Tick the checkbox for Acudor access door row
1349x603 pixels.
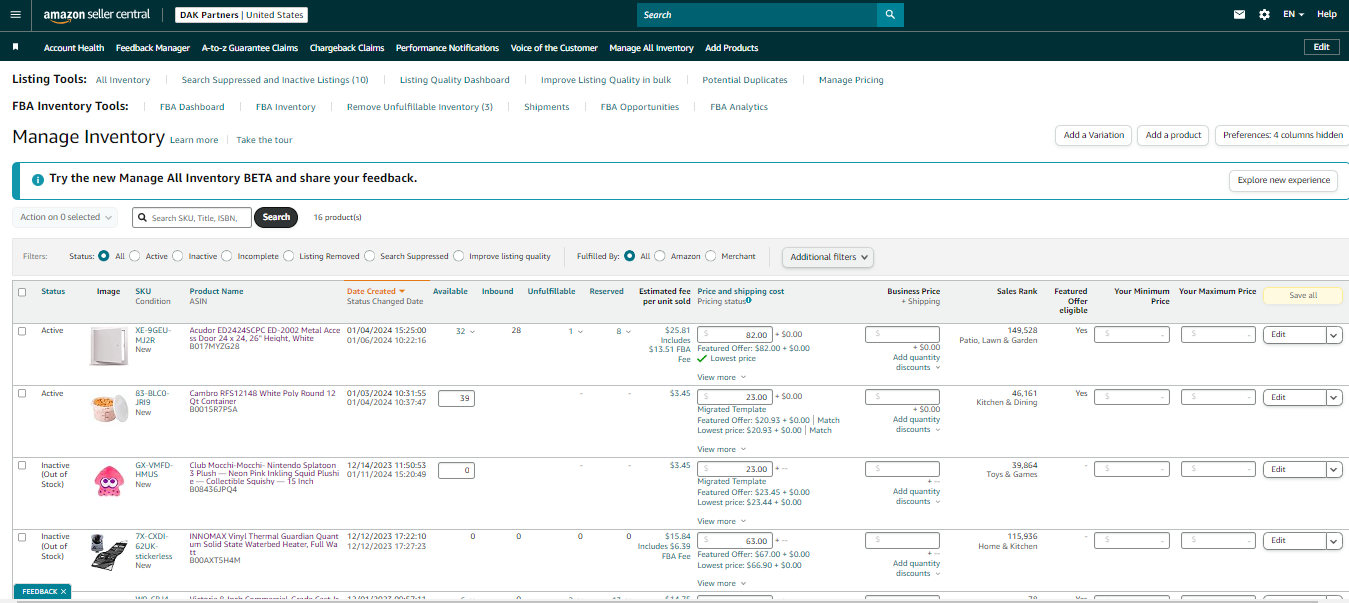tap(22, 331)
